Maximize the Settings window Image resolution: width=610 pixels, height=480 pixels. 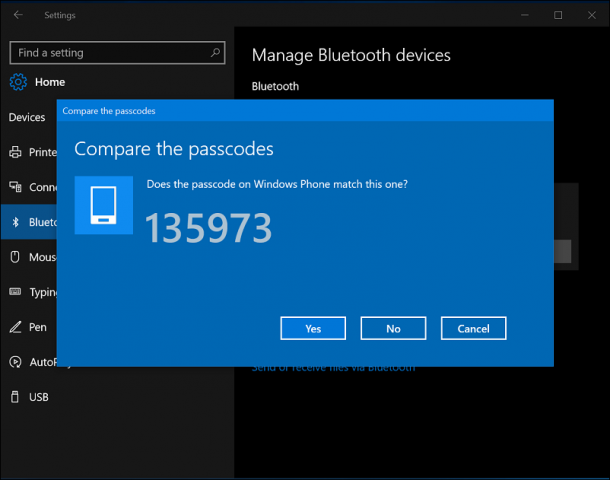pos(558,15)
